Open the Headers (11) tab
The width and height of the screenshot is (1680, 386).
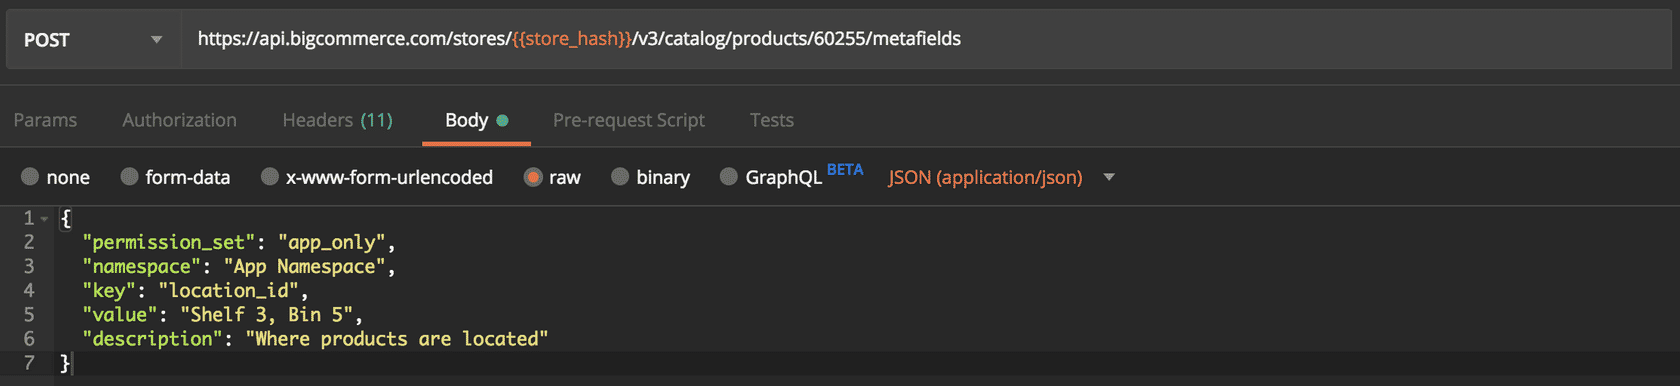(x=338, y=120)
